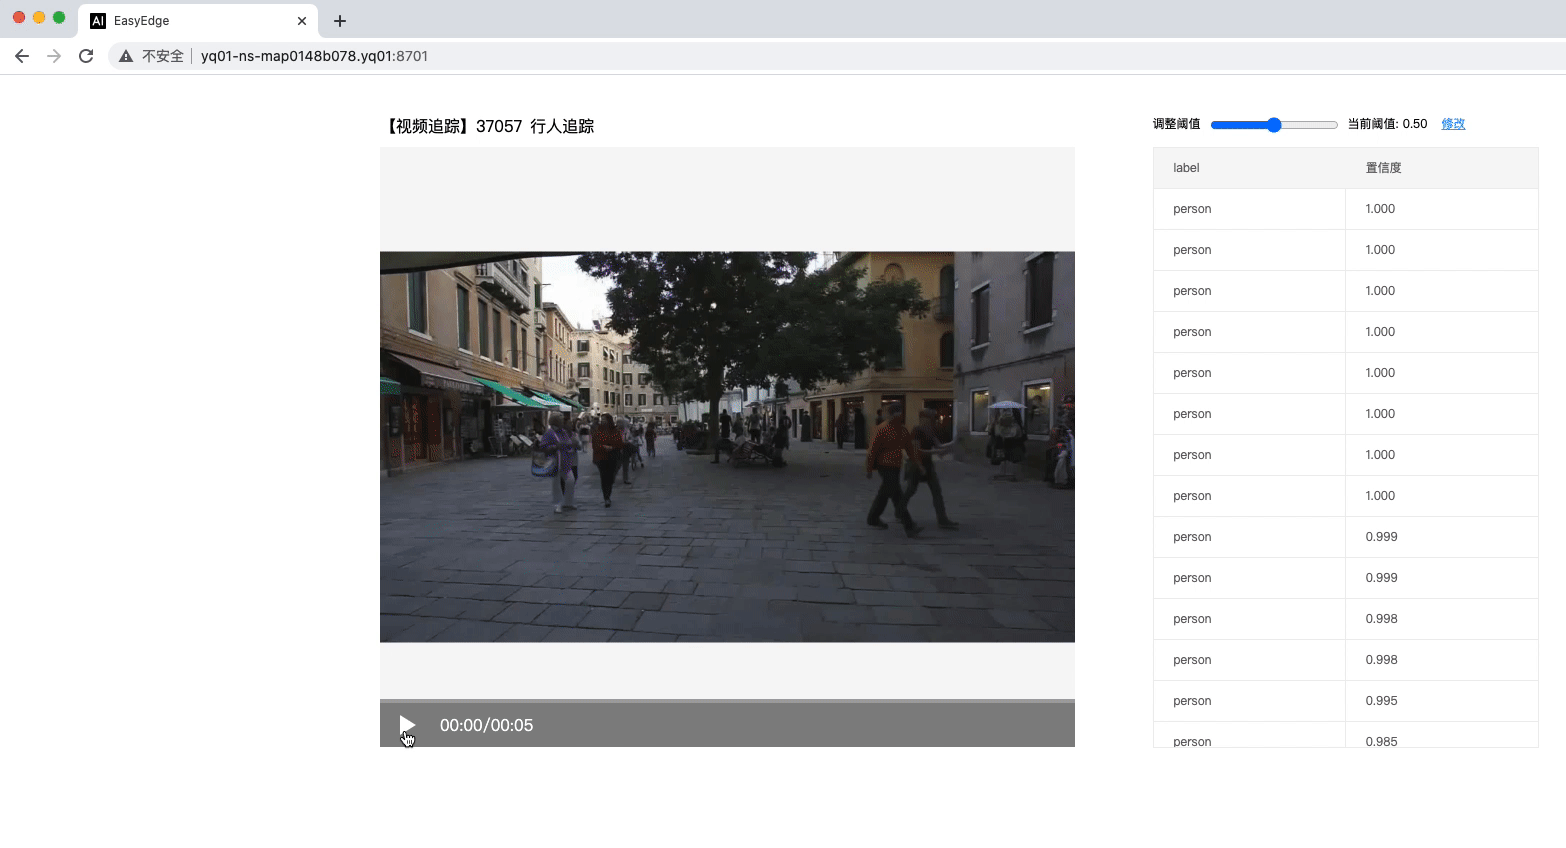
Task: Click the label column header
Action: [1186, 168]
